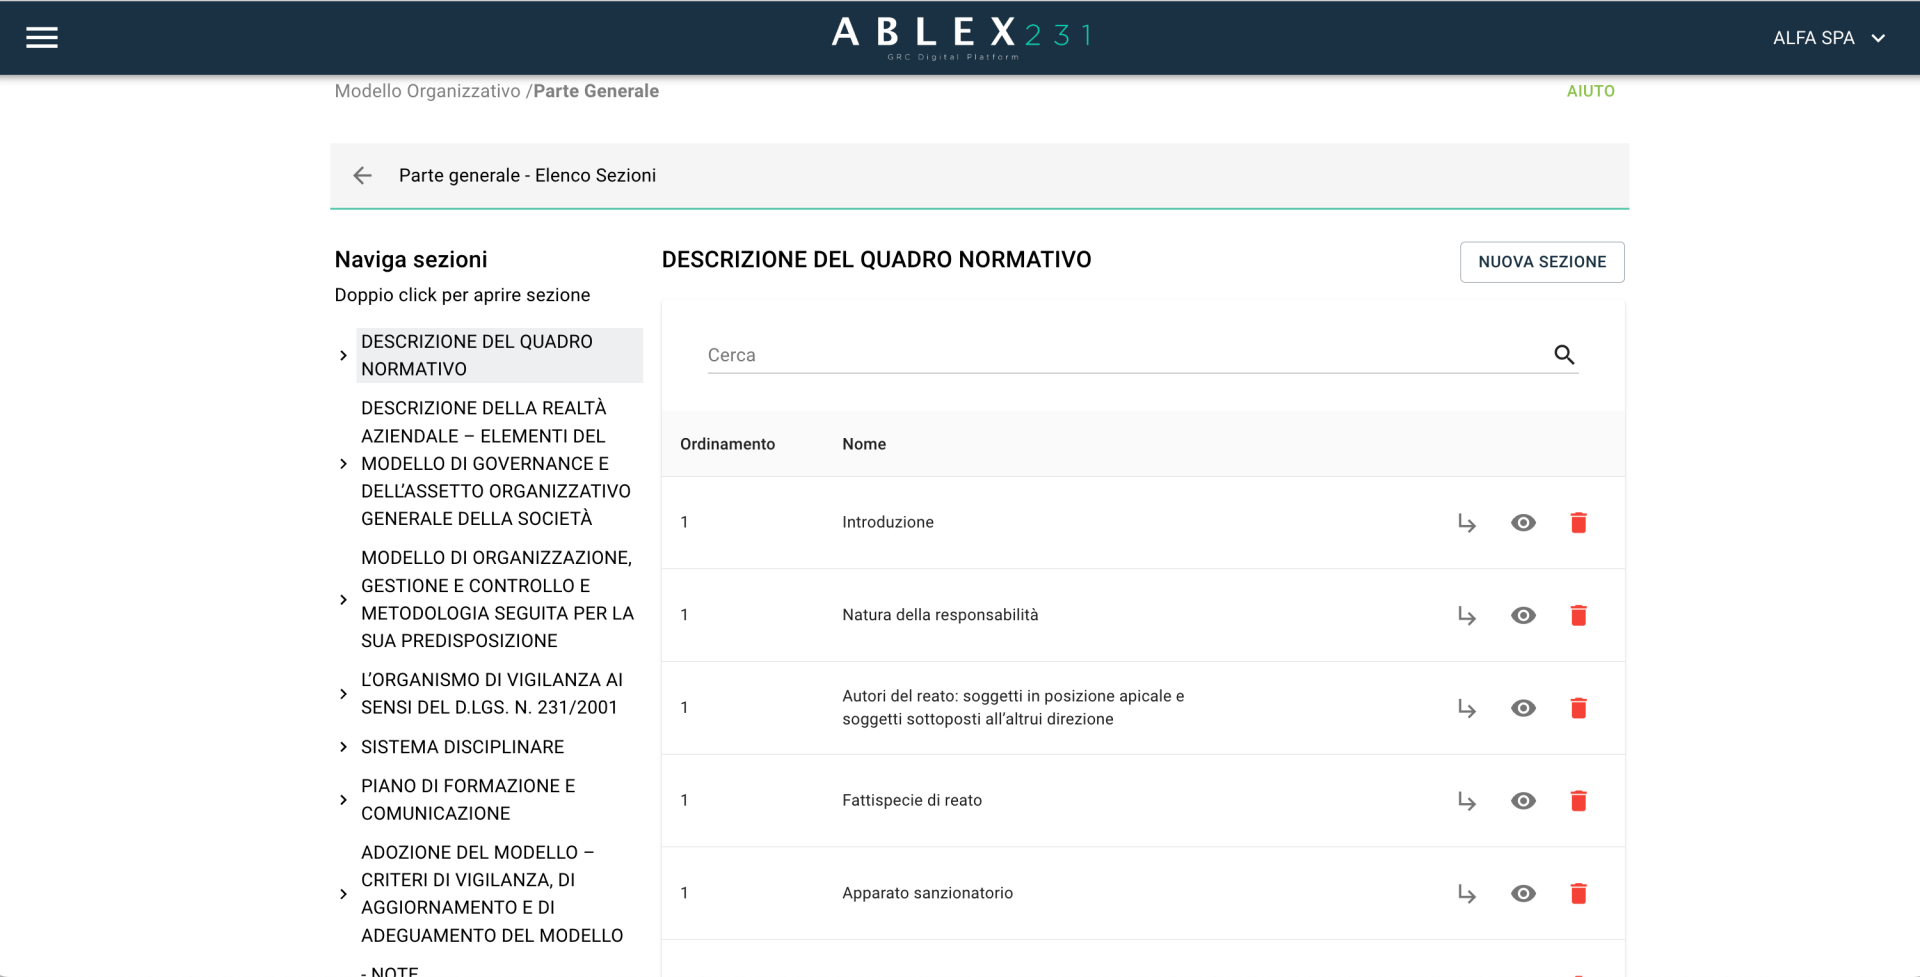Toggle the eye icon for Fattispecie di reato
1920x977 pixels.
(1522, 801)
